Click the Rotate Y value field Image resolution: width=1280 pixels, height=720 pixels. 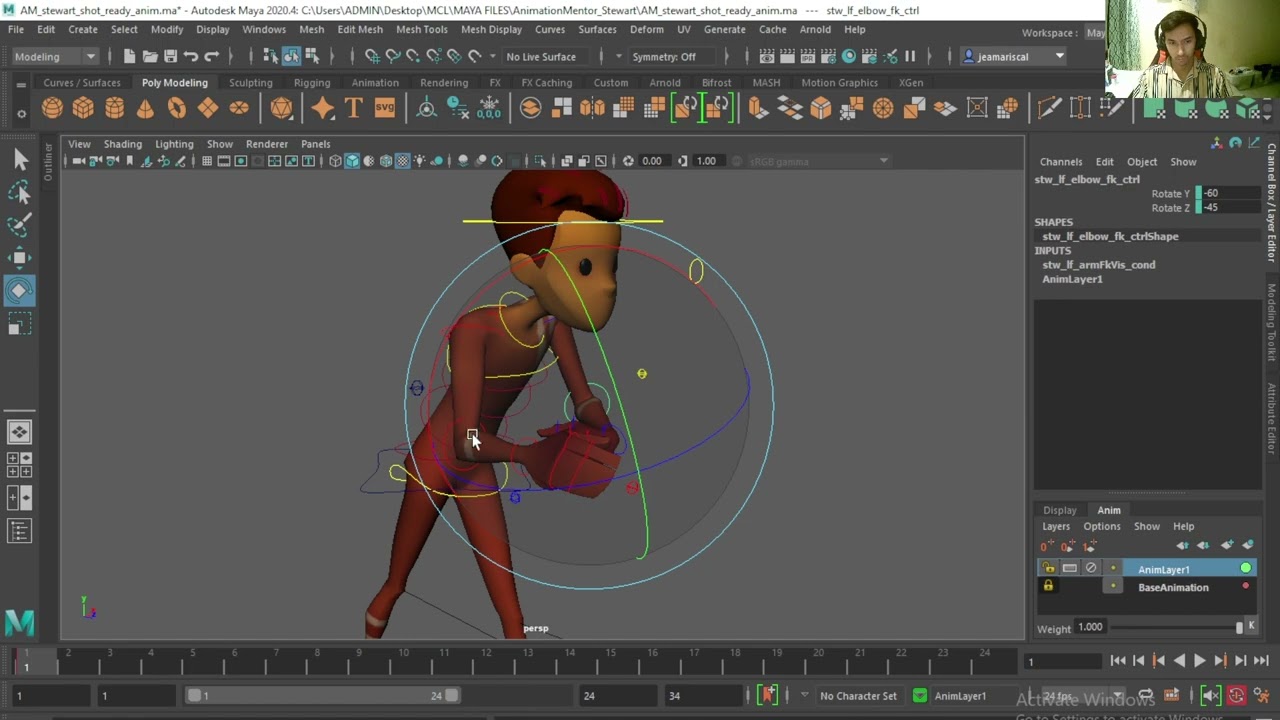click(x=1230, y=193)
